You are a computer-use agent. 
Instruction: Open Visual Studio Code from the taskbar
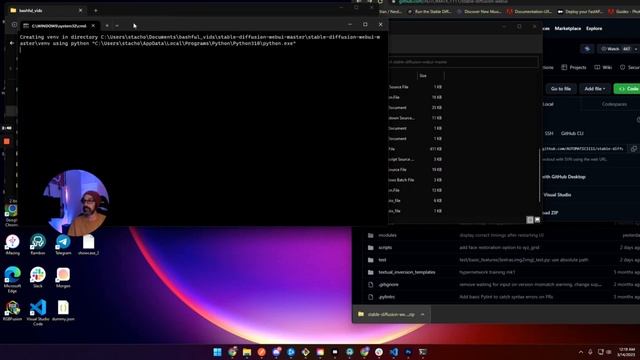(393, 352)
